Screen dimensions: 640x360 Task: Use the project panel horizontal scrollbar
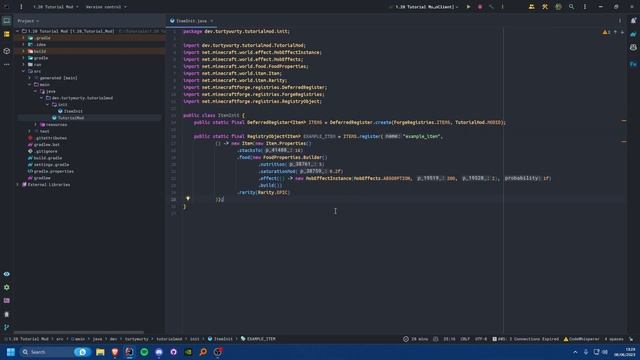pos(79,332)
